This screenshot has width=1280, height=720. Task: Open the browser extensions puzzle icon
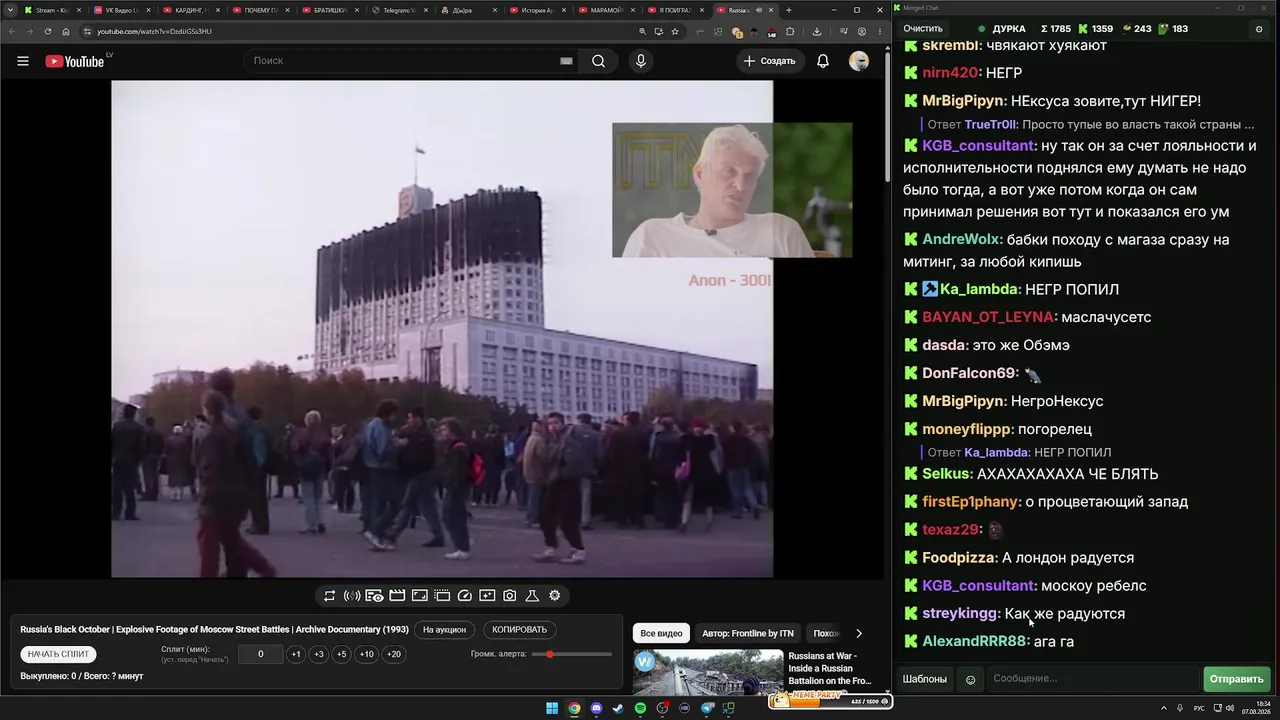(x=790, y=31)
